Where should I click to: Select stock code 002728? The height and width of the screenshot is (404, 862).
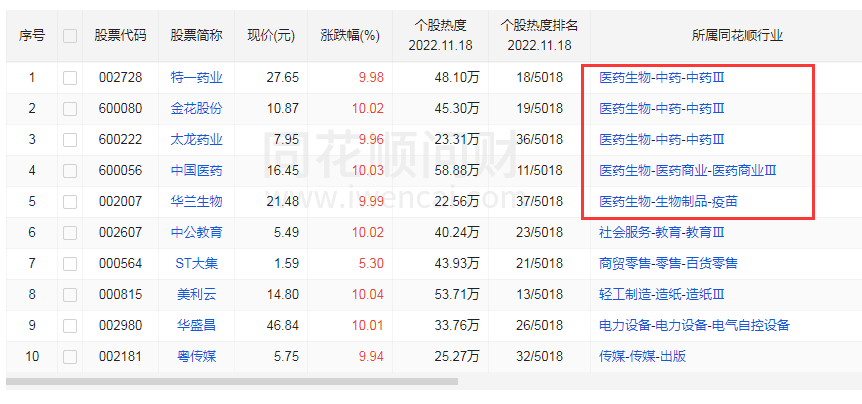point(120,78)
